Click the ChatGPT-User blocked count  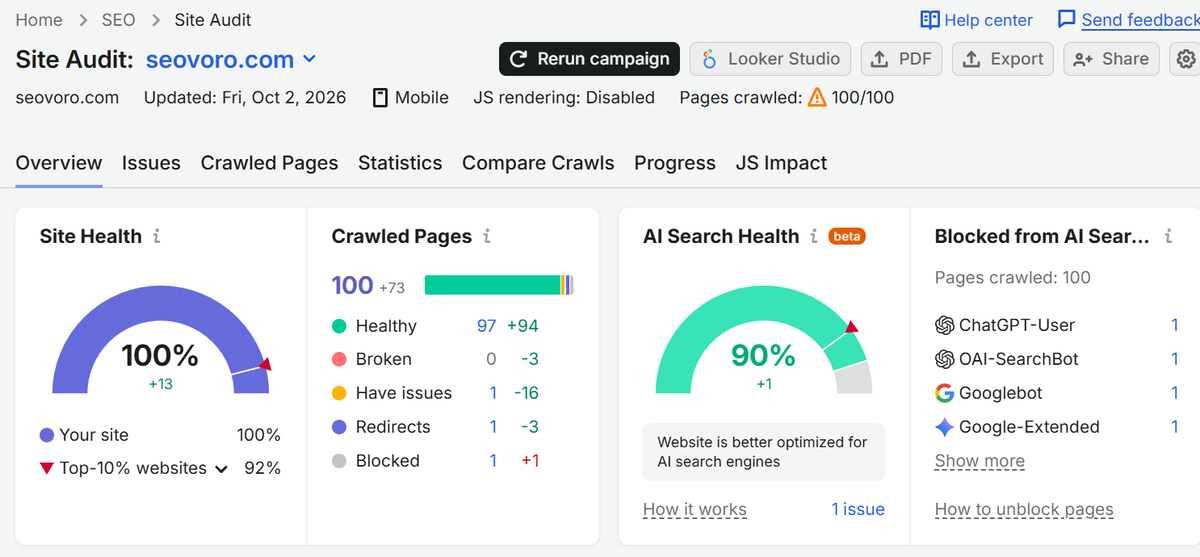(1175, 325)
